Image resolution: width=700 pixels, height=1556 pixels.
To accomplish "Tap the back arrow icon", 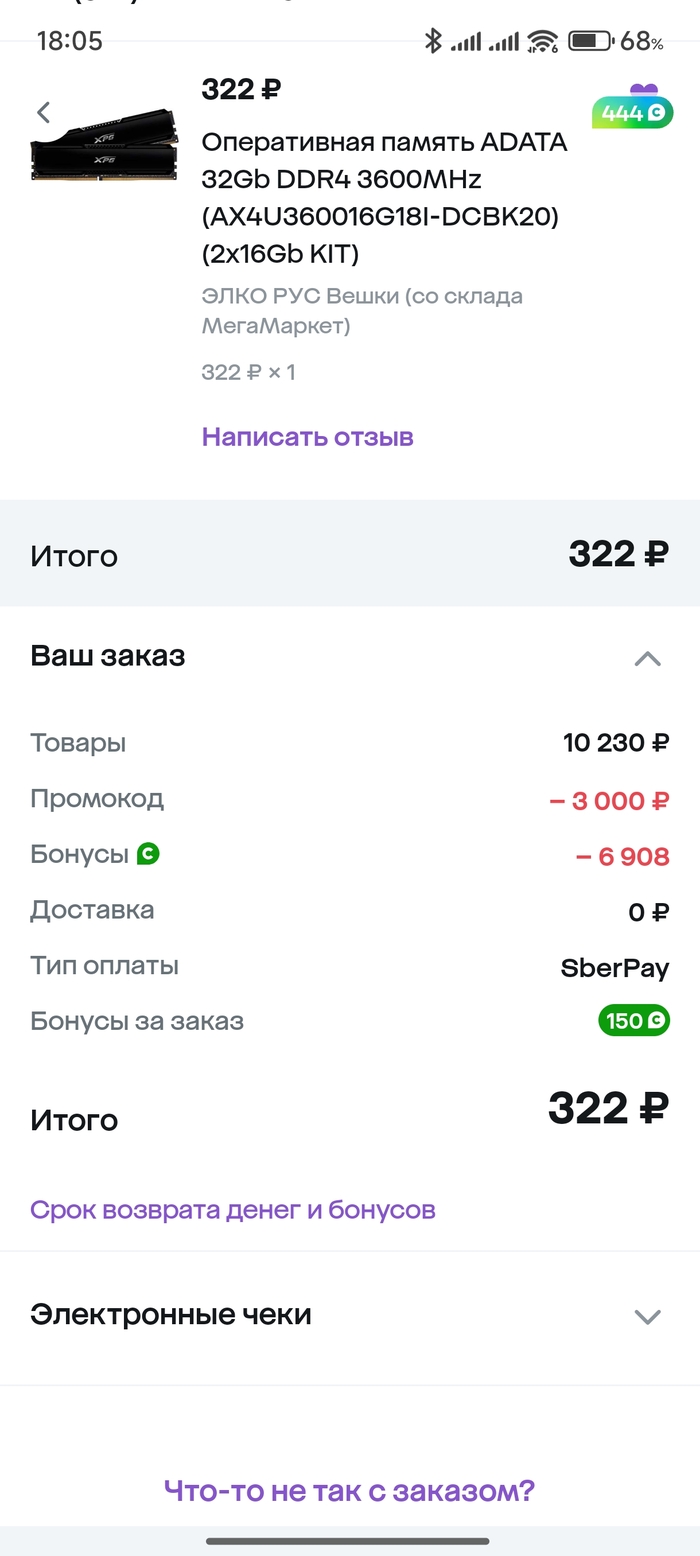I will tap(43, 112).
